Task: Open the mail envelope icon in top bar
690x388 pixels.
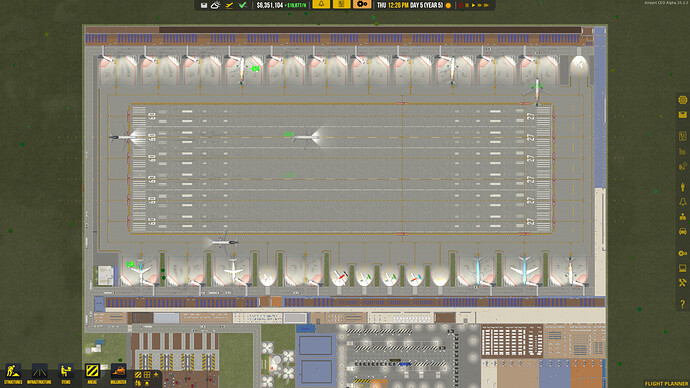Action: (204, 5)
